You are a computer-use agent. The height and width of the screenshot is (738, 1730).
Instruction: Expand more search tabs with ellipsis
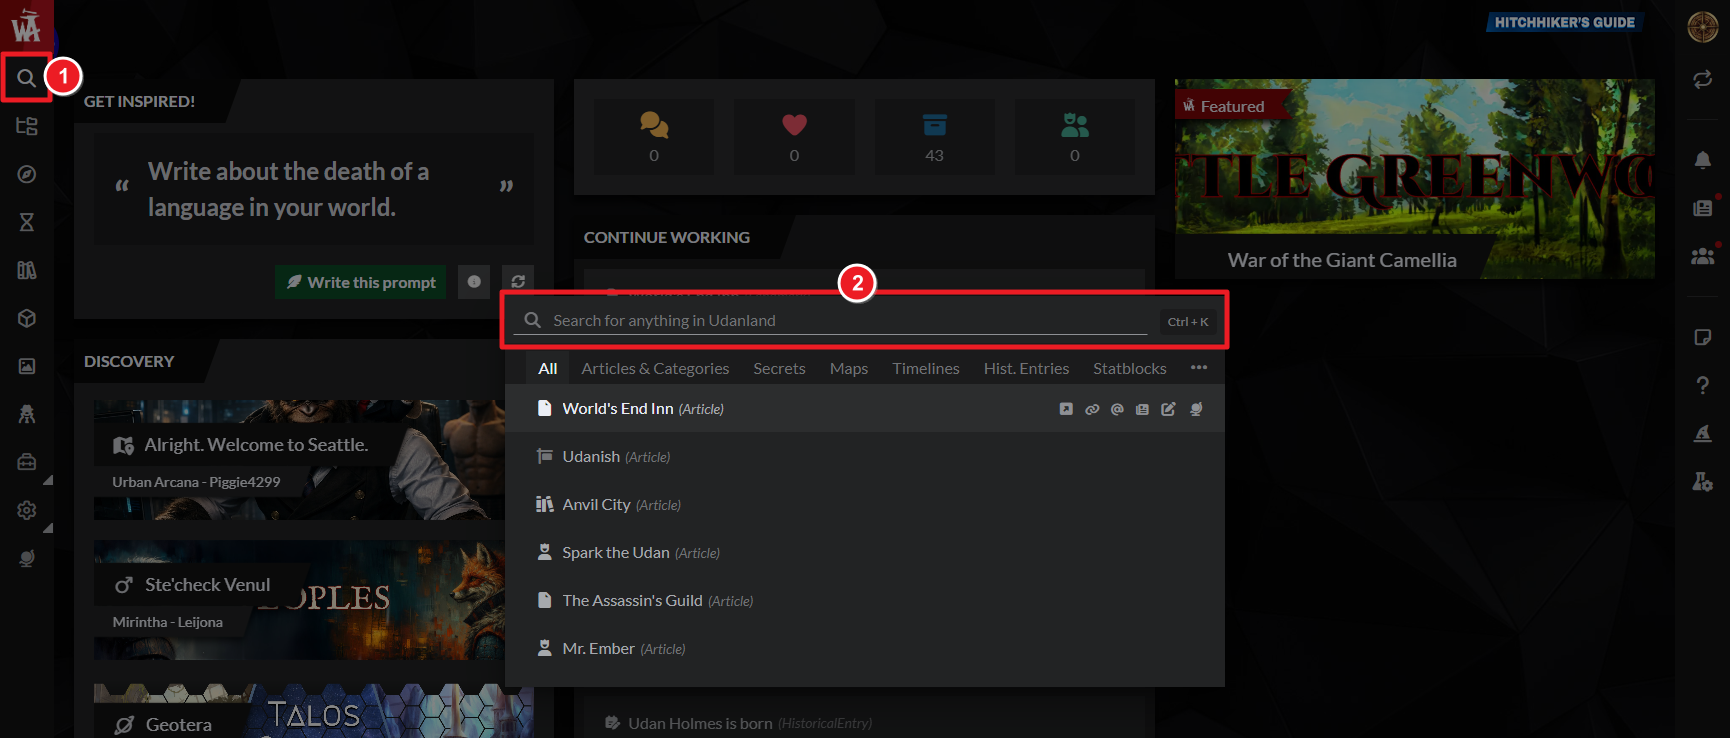[x=1199, y=368]
